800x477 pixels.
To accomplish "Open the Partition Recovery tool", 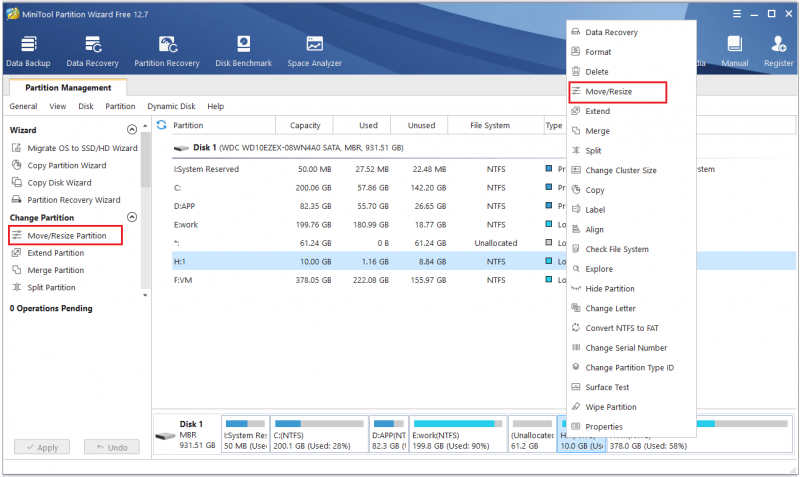I will click(x=167, y=52).
